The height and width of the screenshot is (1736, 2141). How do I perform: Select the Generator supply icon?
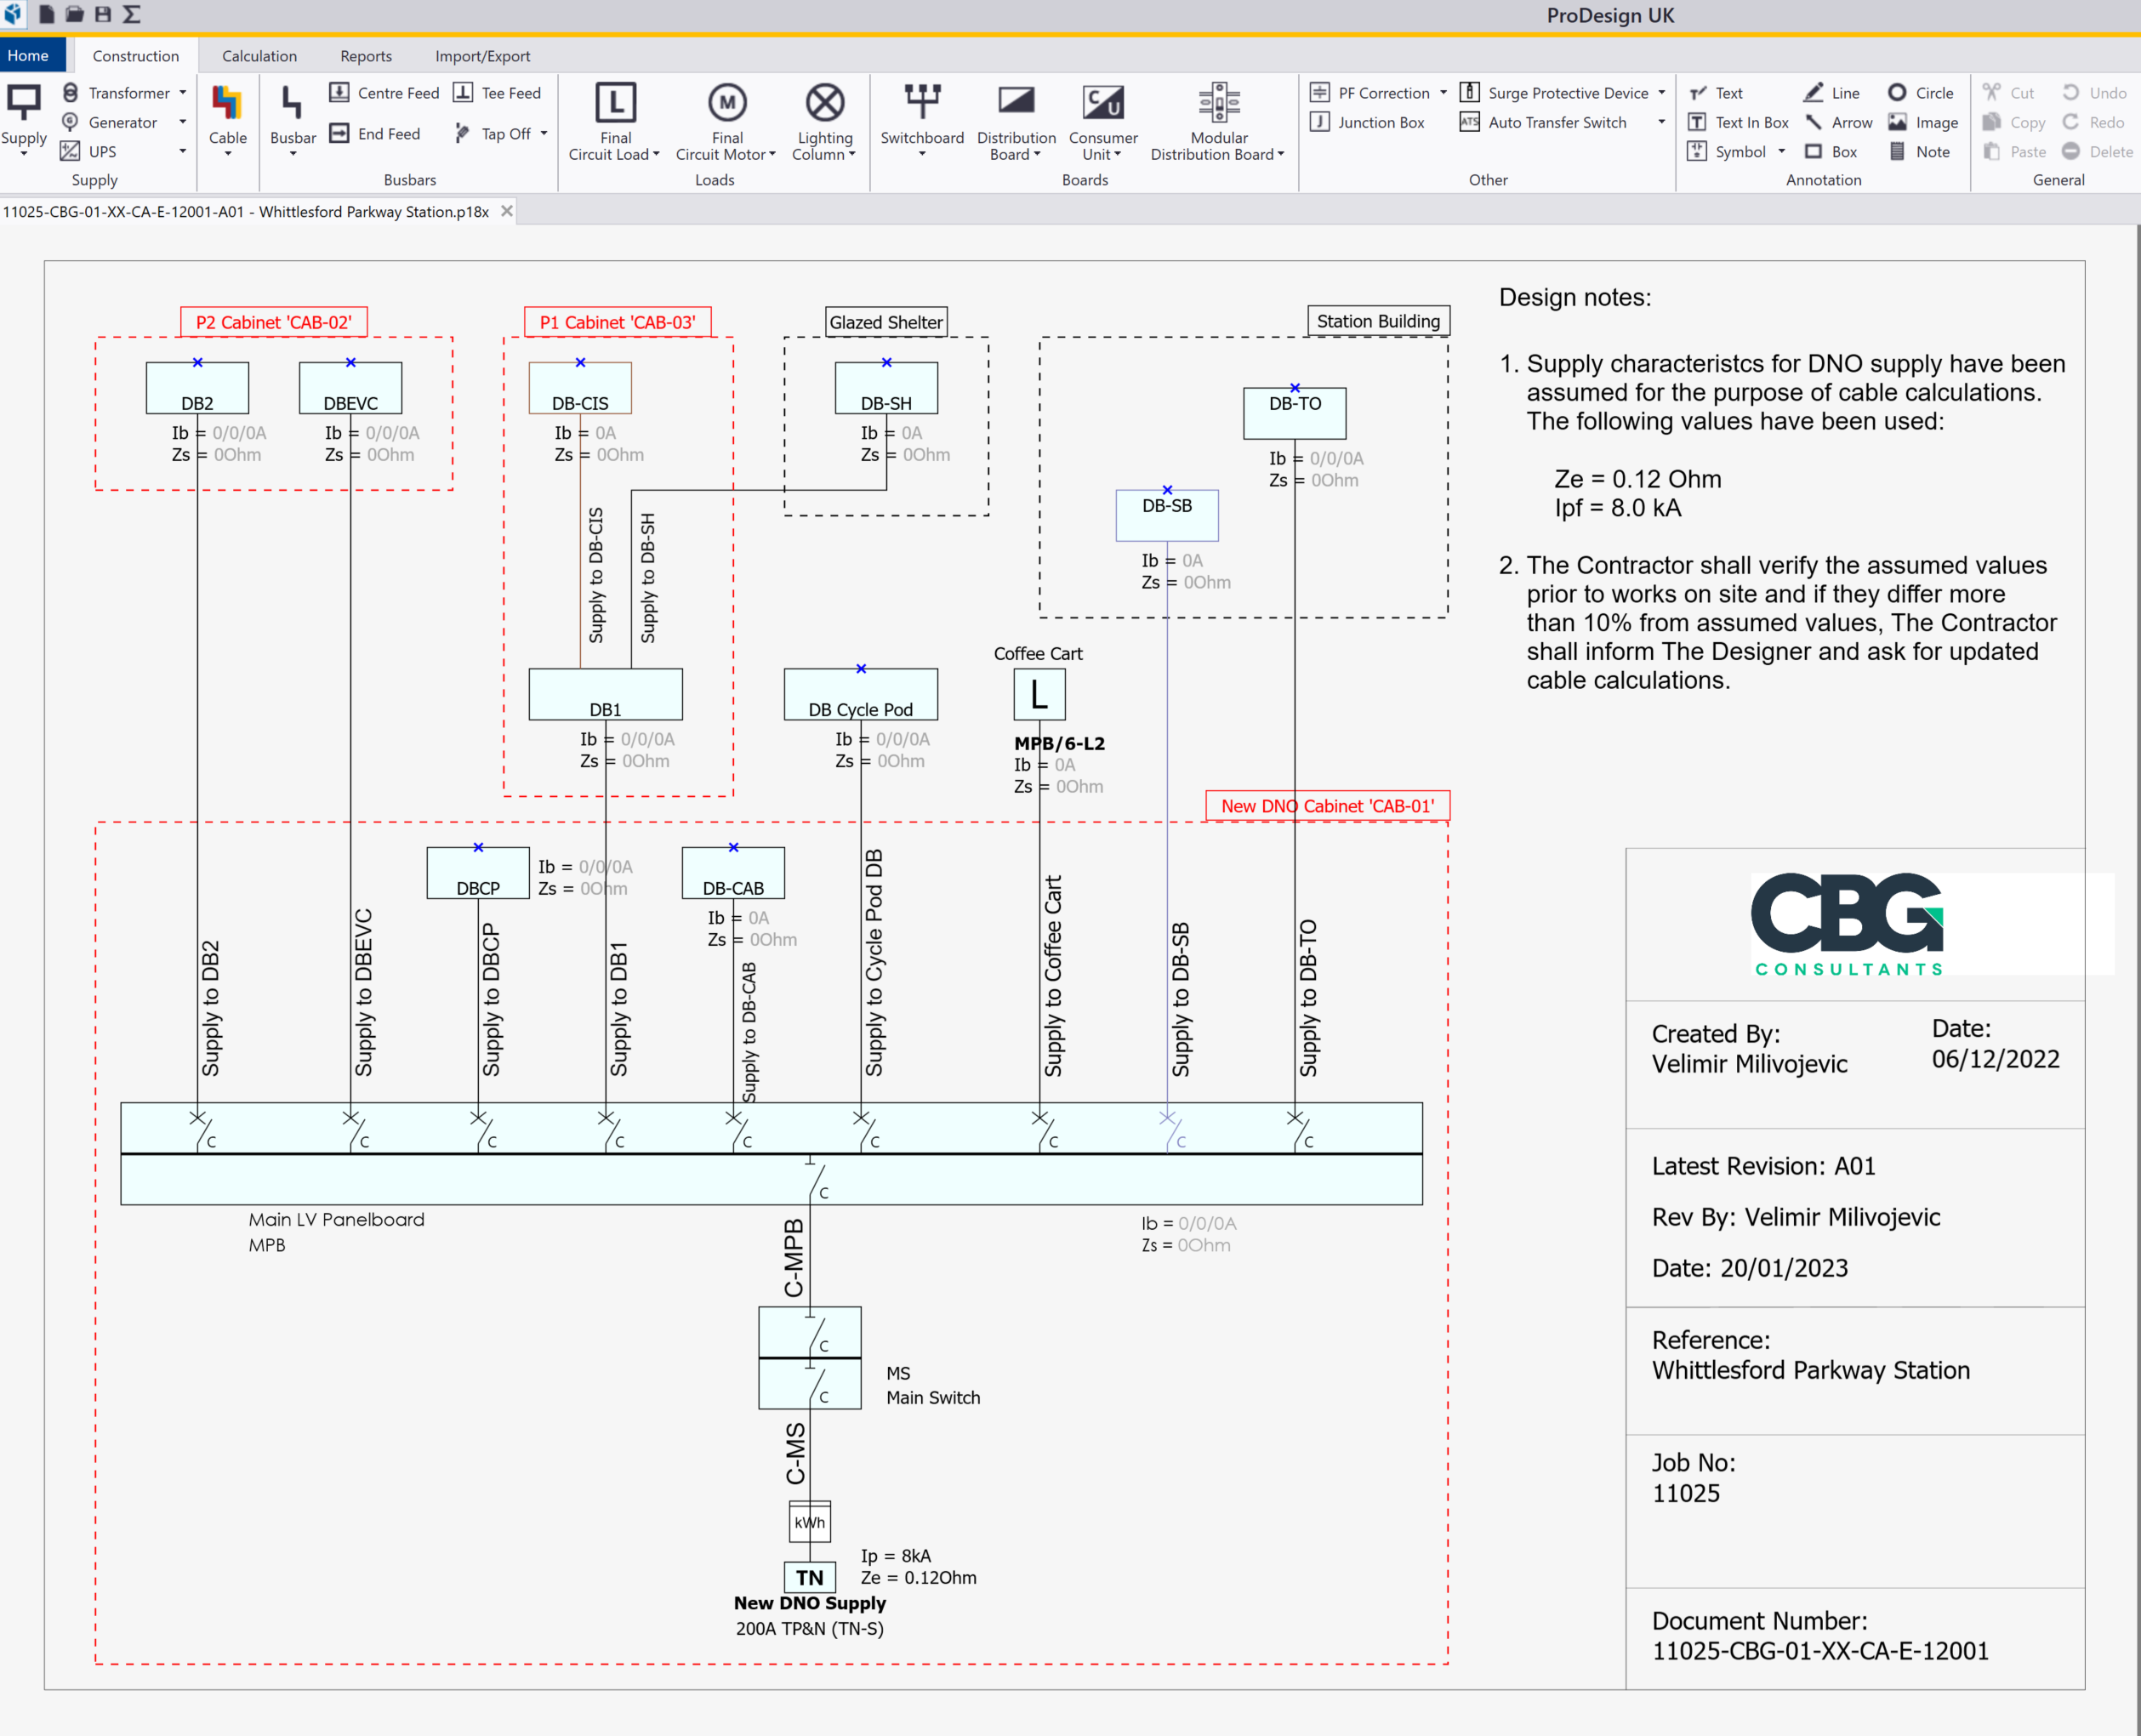coord(70,122)
